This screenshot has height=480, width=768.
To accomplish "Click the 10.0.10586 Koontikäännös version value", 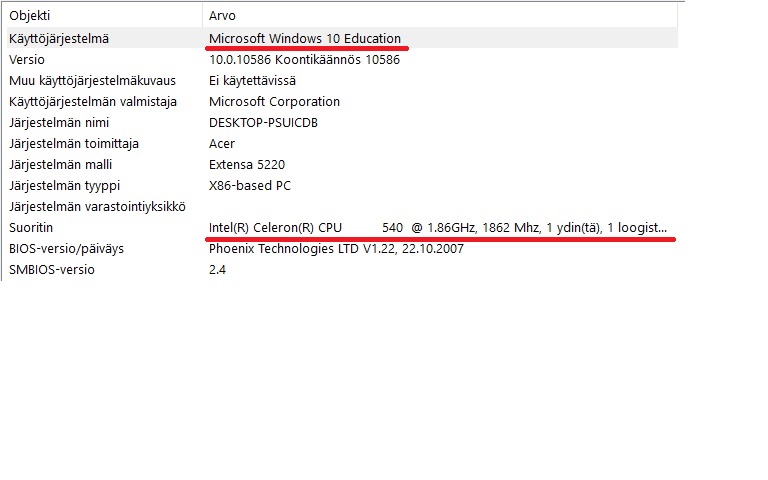I will (x=304, y=60).
